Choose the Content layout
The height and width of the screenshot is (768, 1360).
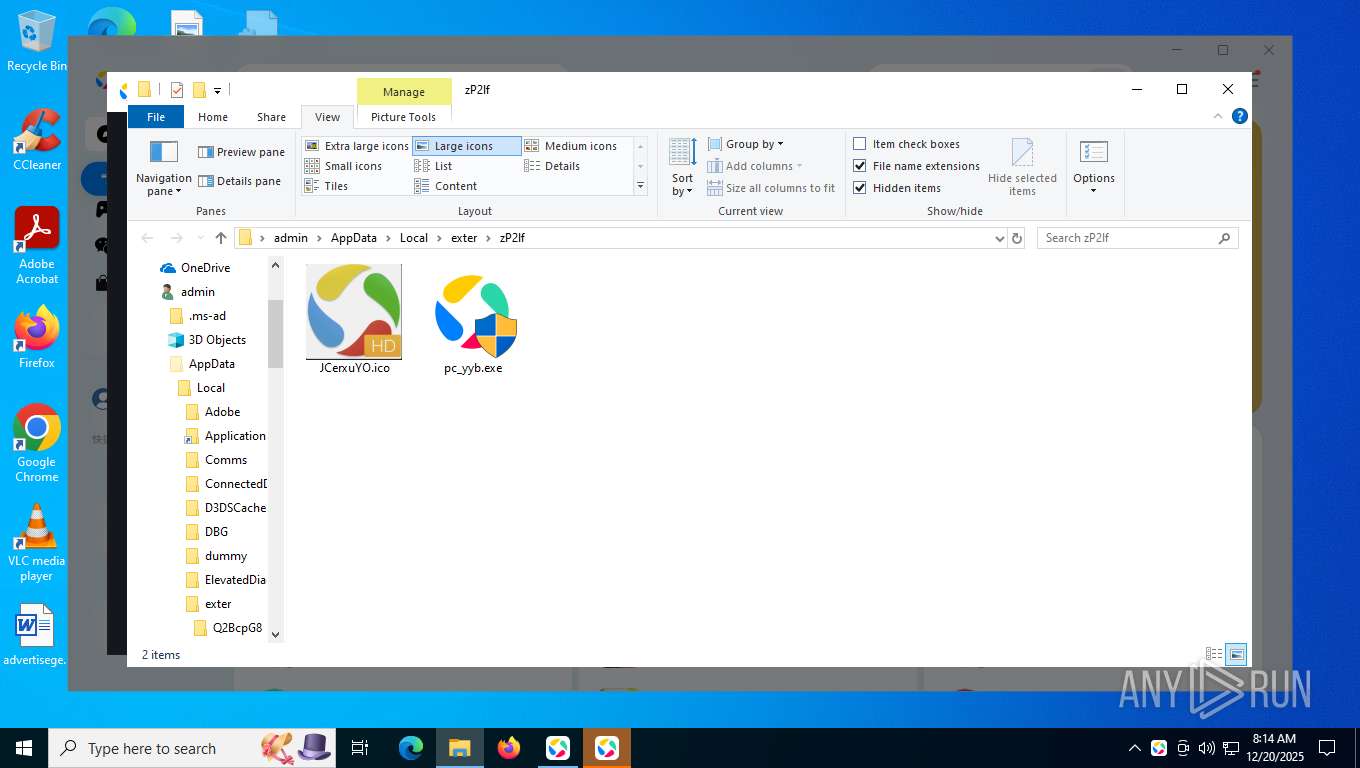(x=446, y=186)
